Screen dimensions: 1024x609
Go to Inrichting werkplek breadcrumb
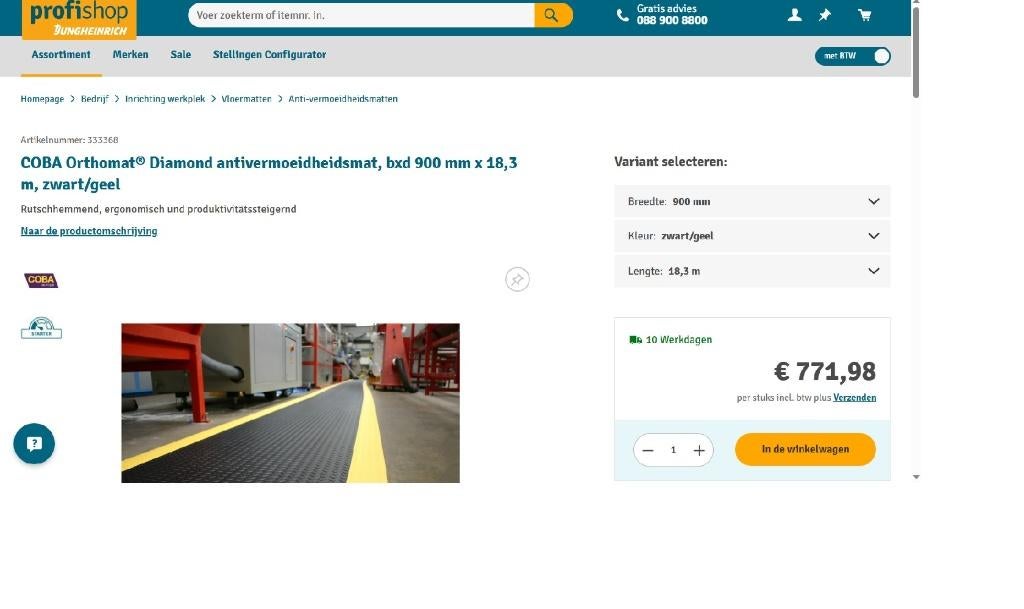click(x=165, y=99)
